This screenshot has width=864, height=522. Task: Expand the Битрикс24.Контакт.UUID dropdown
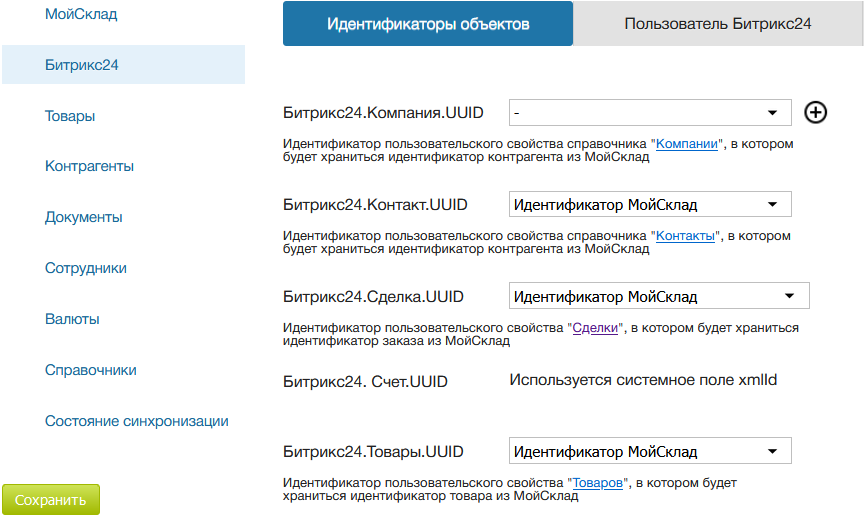[x=650, y=205]
